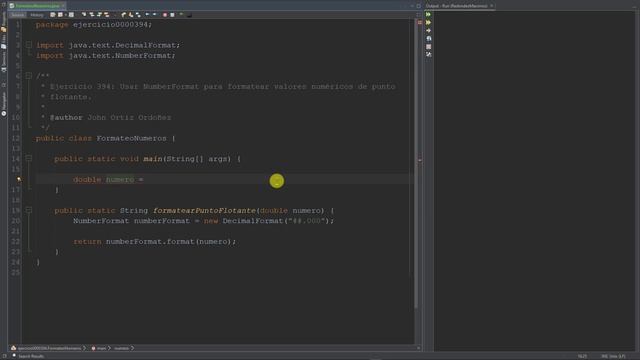Click red error mark in editor stripe
This screenshot has width=640, height=360.
(420, 160)
